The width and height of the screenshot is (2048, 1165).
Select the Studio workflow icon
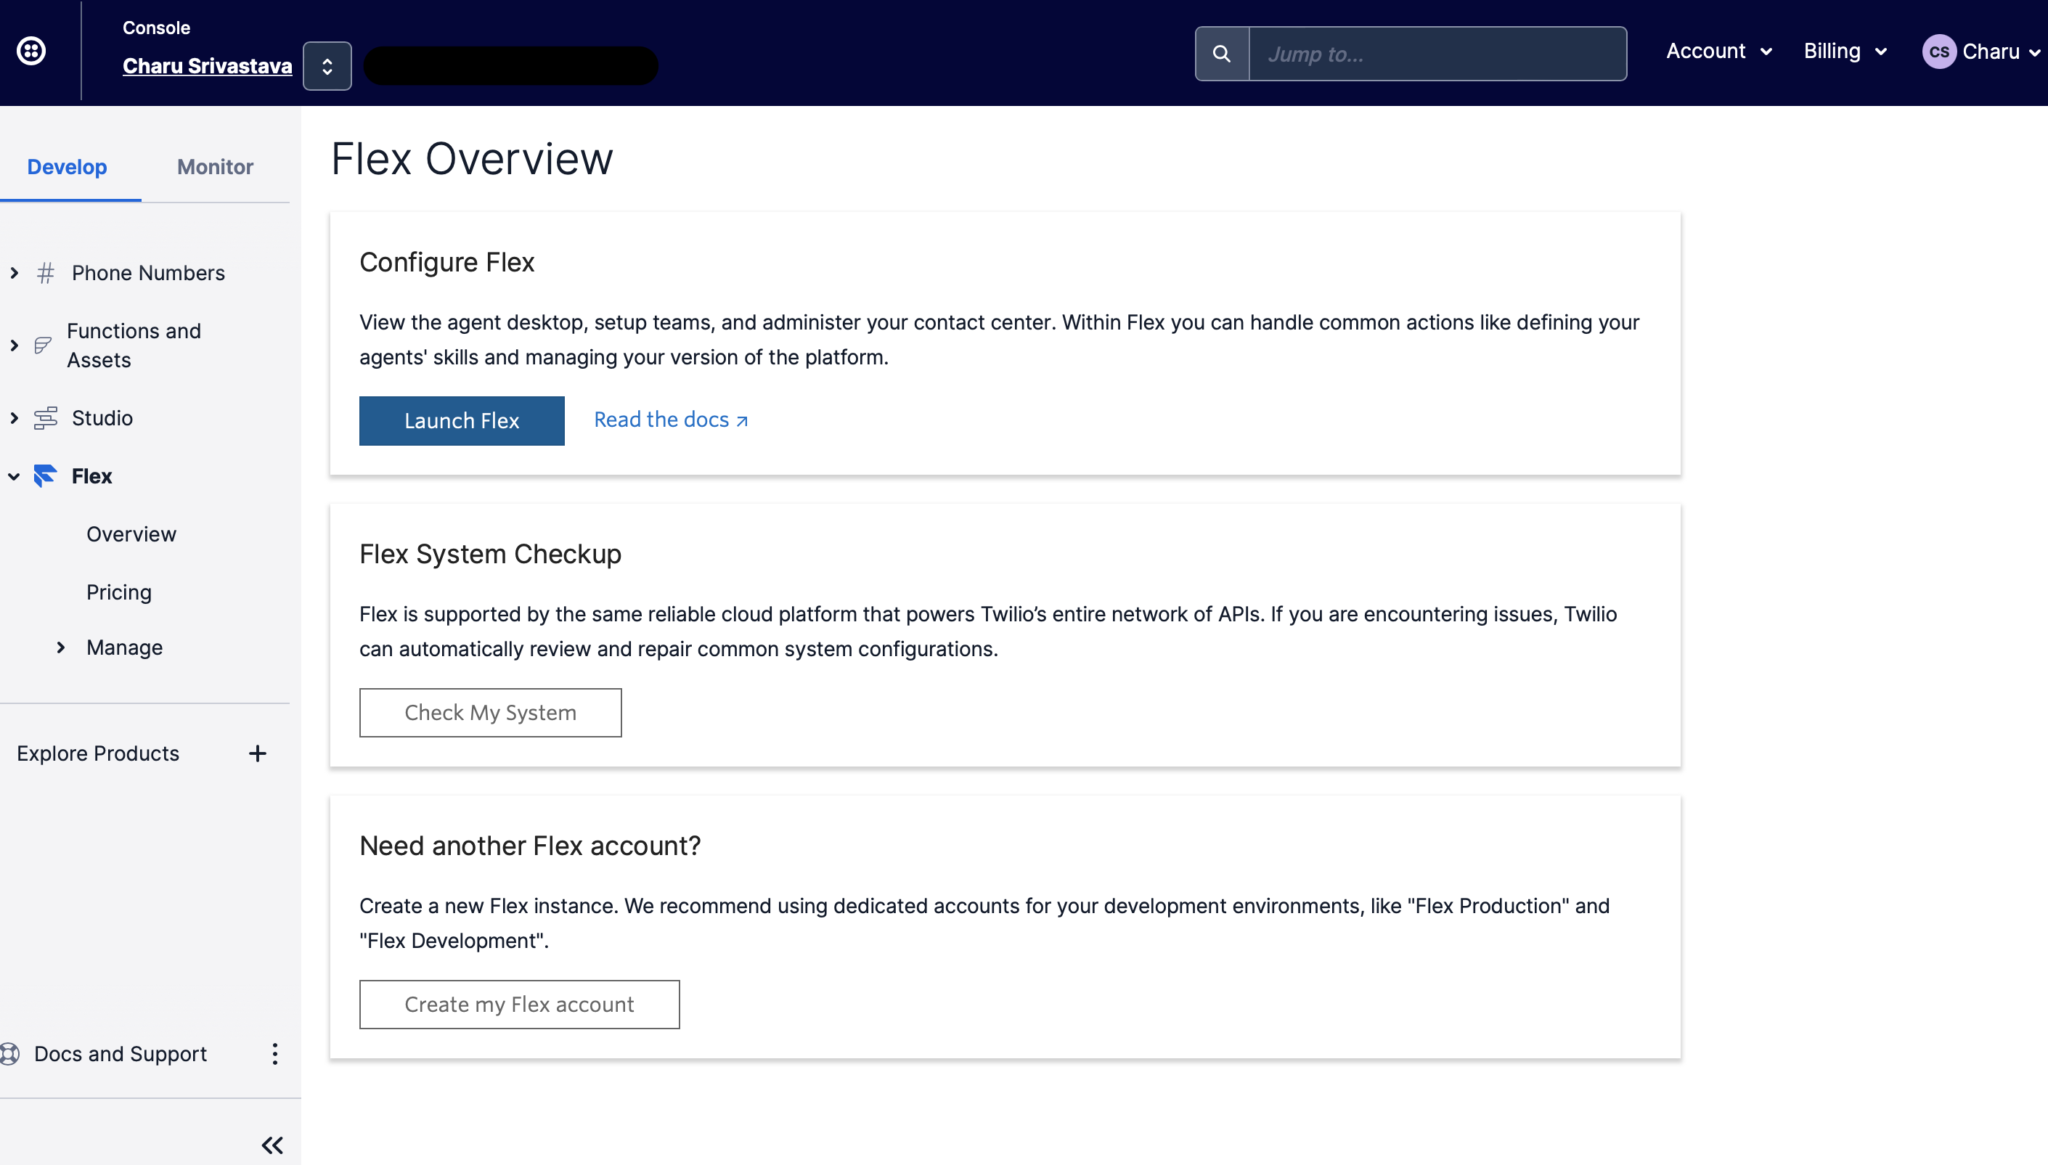tap(44, 417)
